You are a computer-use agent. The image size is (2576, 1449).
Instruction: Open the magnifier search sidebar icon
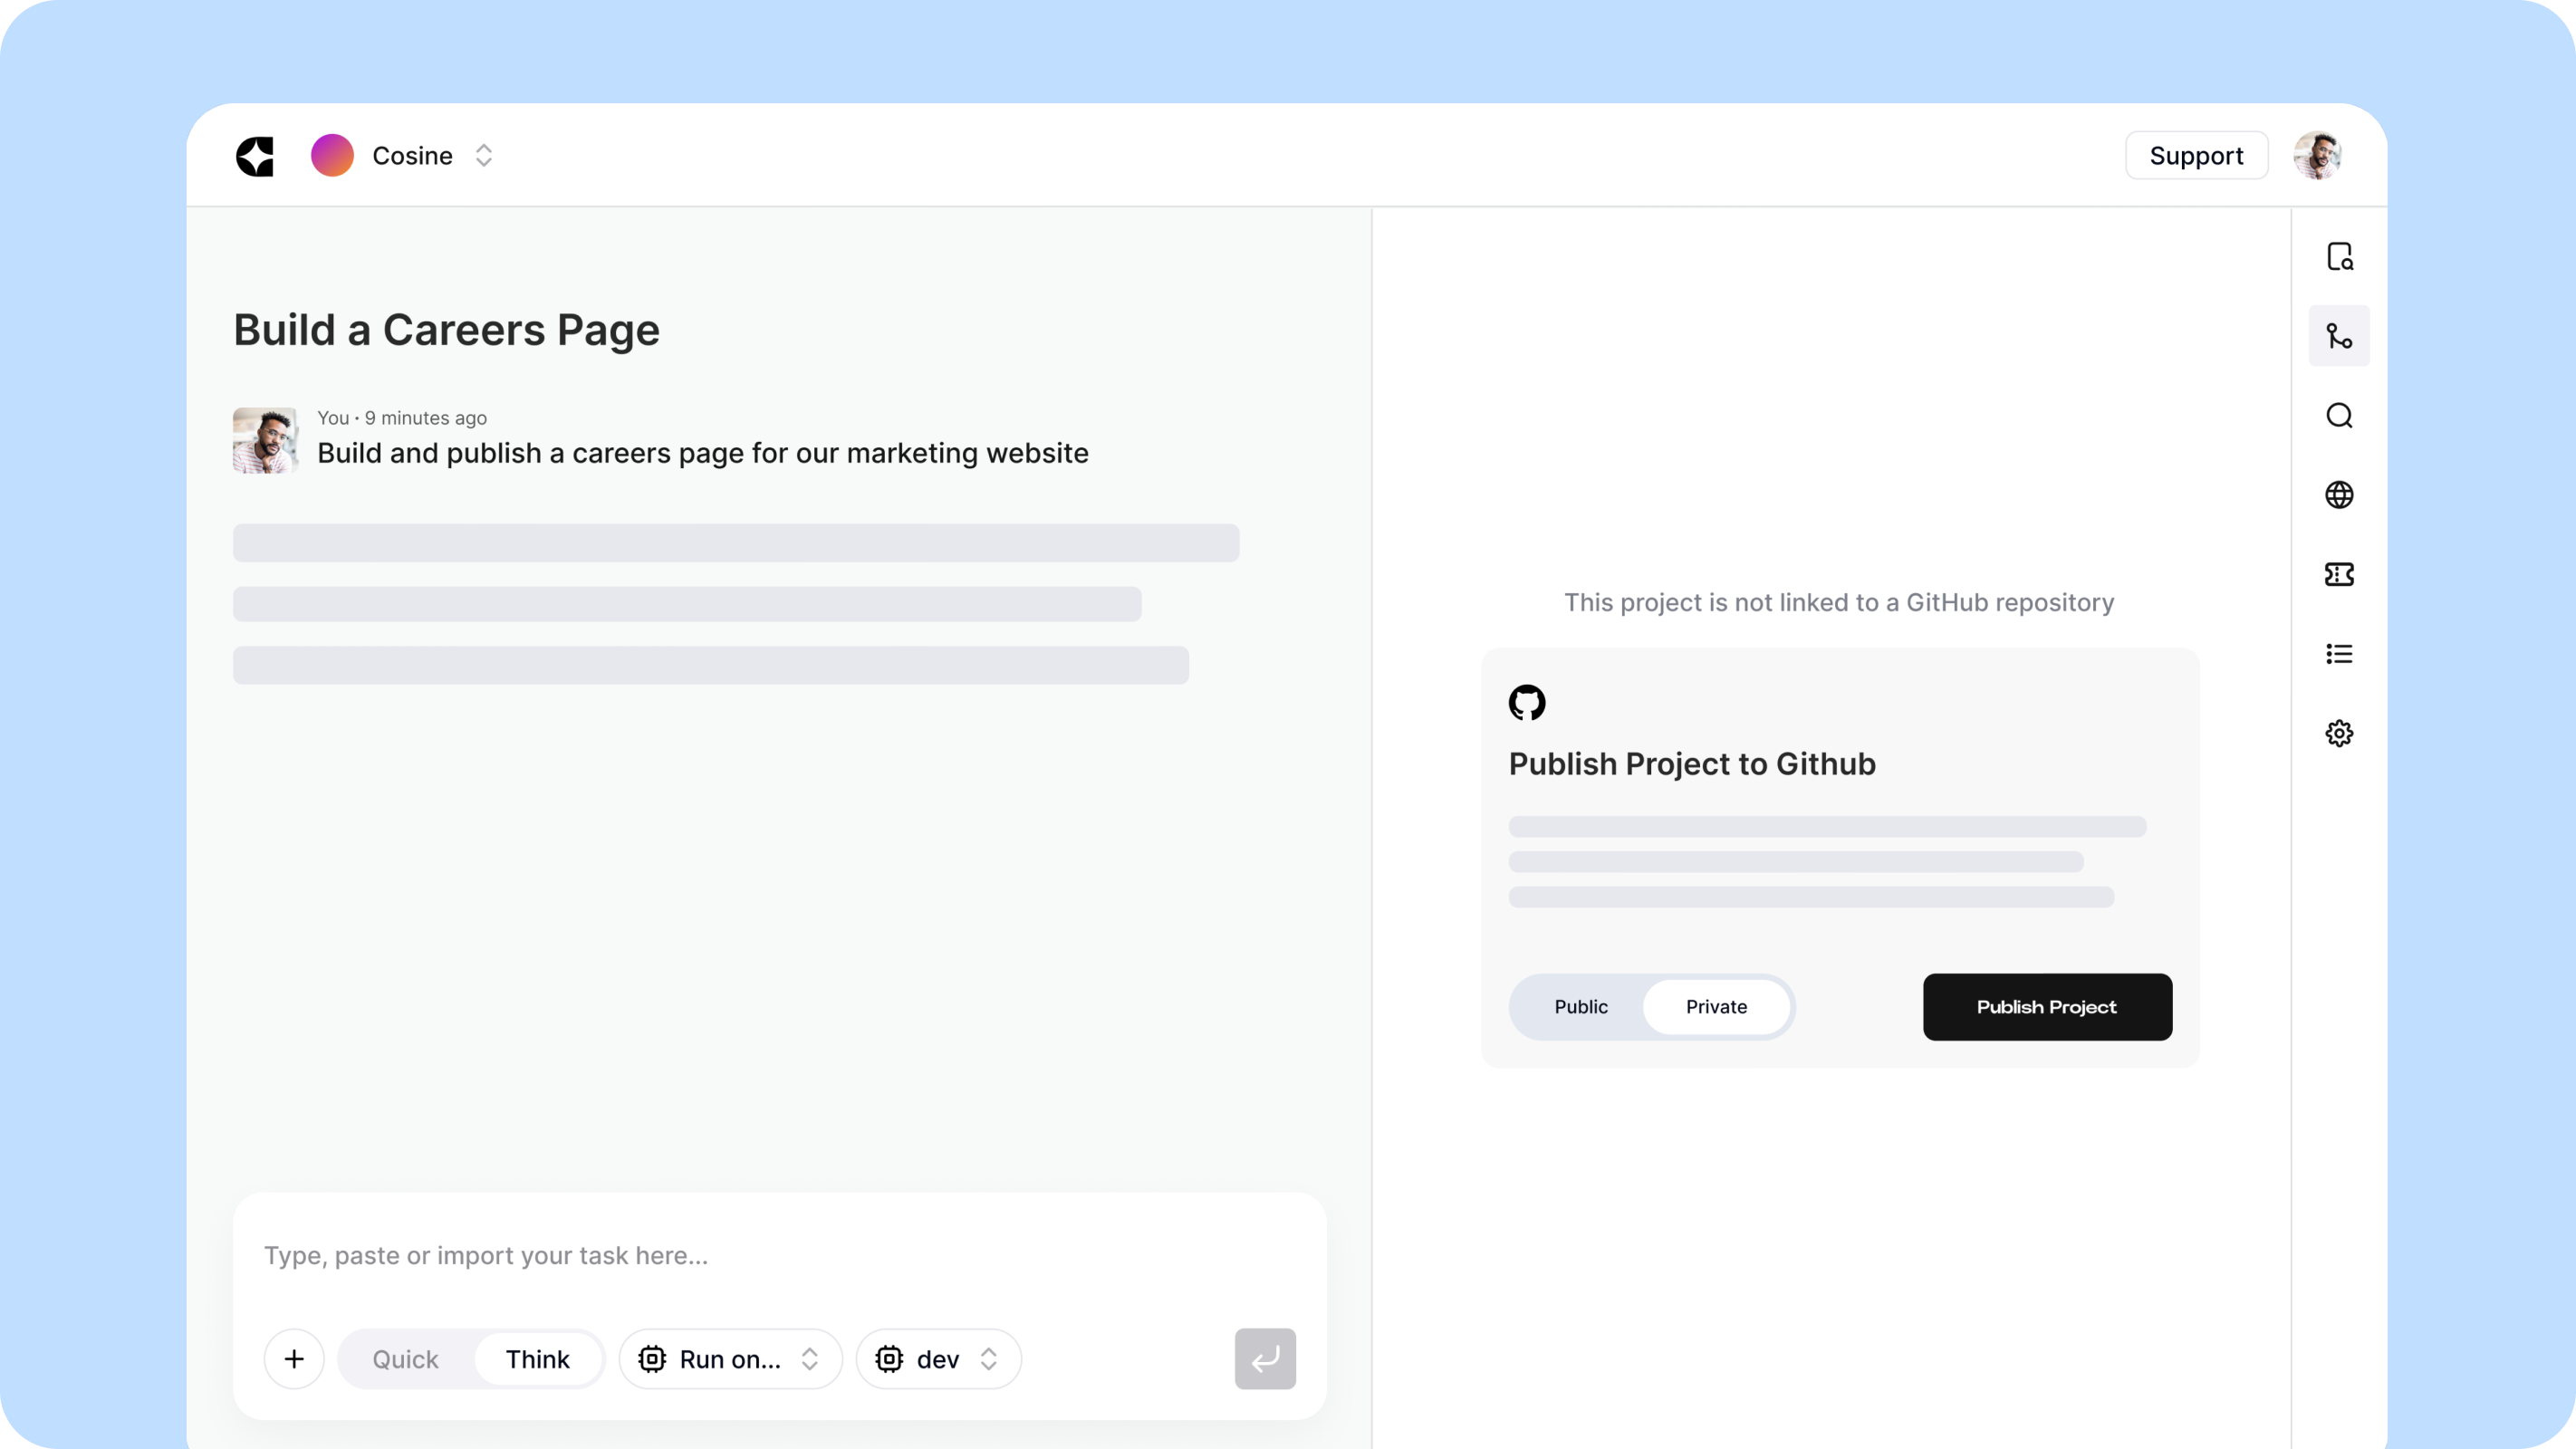(2339, 415)
